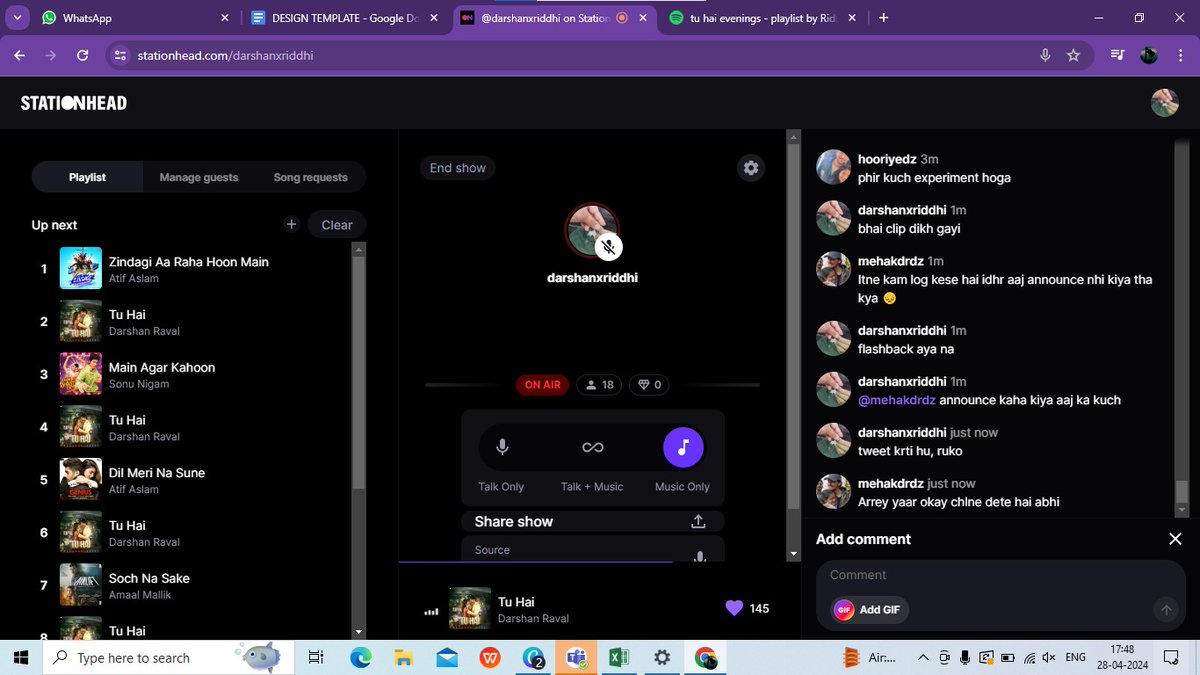Click the muted mic badge on host avatar
This screenshot has width=1200, height=675.
coord(609,246)
